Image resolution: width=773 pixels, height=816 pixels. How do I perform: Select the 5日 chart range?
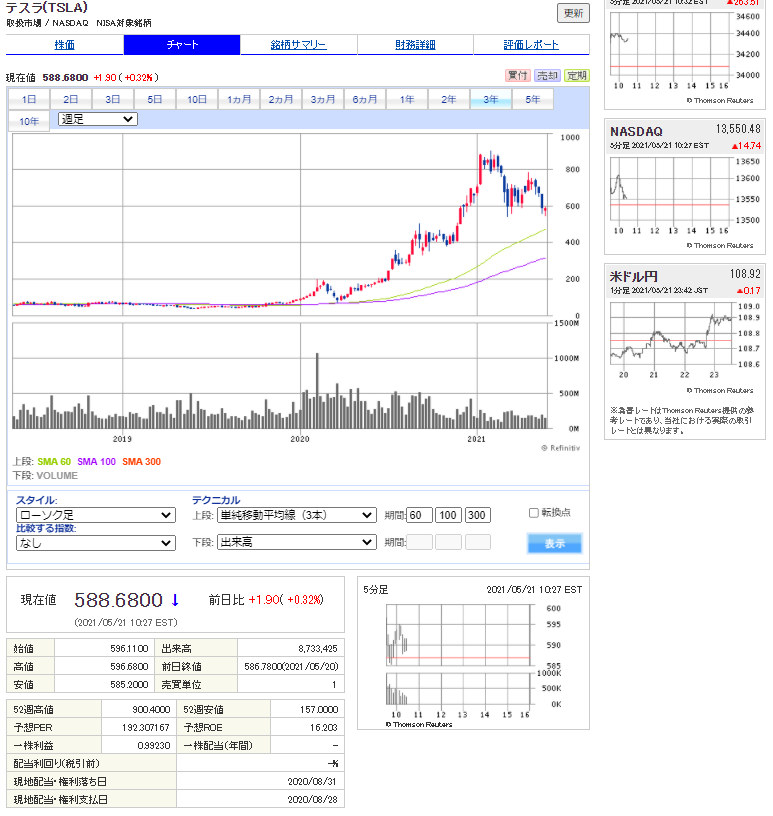[155, 99]
